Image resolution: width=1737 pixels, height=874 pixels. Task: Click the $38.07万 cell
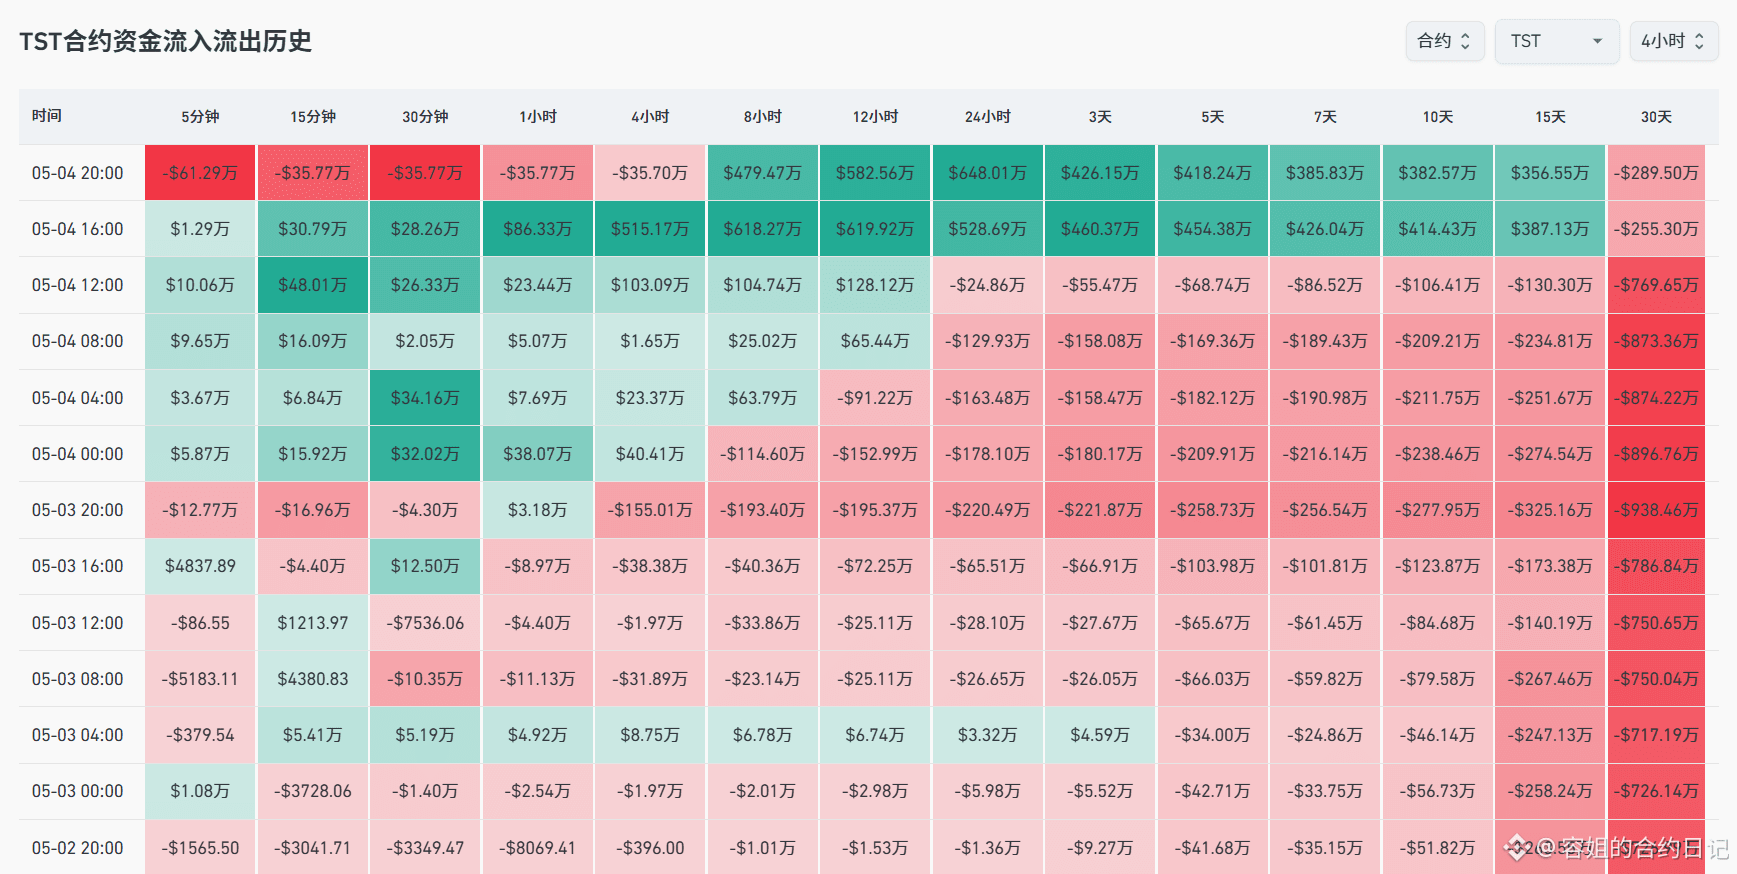(538, 454)
